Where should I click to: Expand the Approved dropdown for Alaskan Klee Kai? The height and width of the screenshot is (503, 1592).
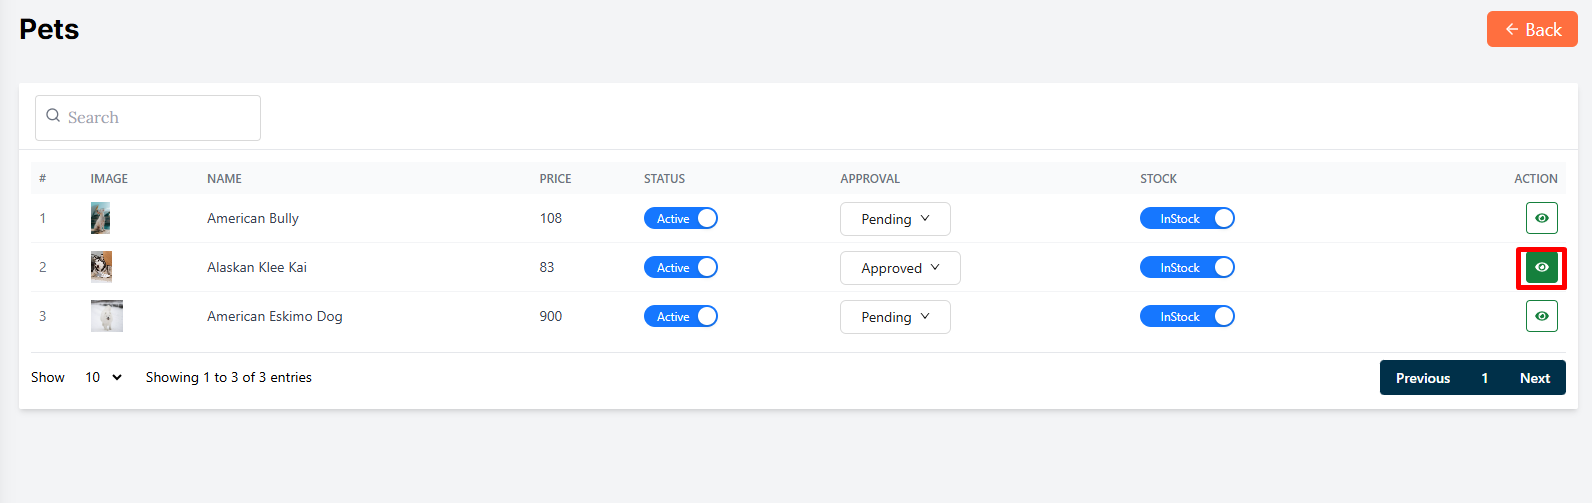pyautogui.click(x=900, y=268)
